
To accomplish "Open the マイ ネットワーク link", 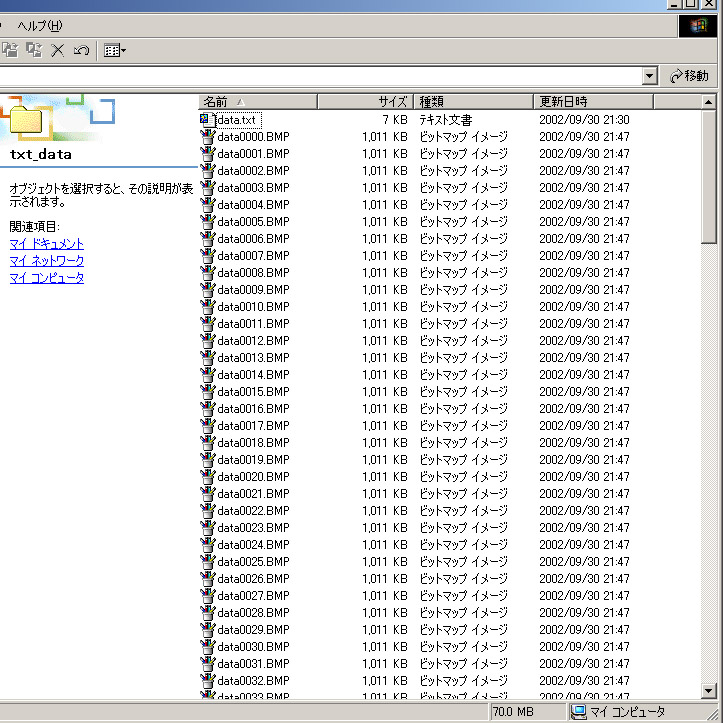I will tap(47, 261).
